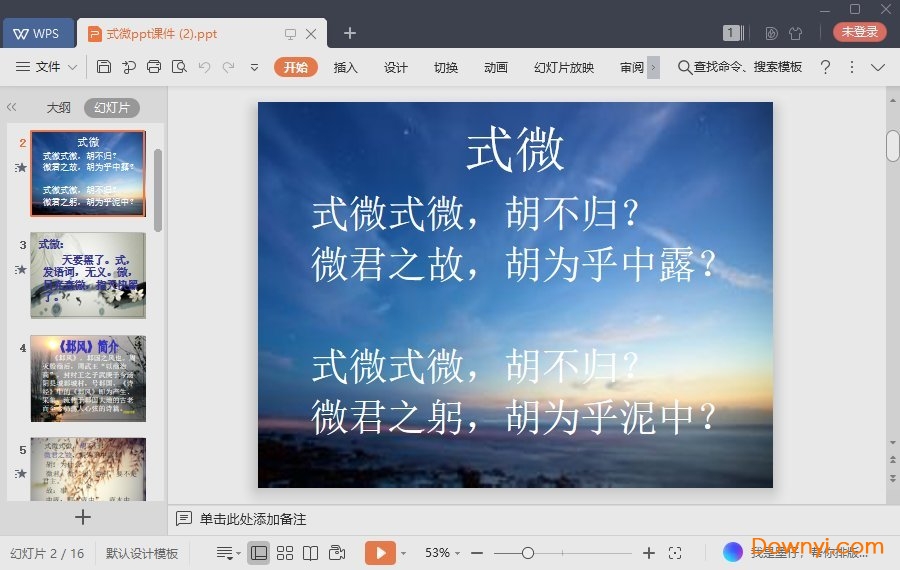This screenshot has width=900, height=570.
Task: Select the 开始 ribbon tab
Action: (296, 67)
